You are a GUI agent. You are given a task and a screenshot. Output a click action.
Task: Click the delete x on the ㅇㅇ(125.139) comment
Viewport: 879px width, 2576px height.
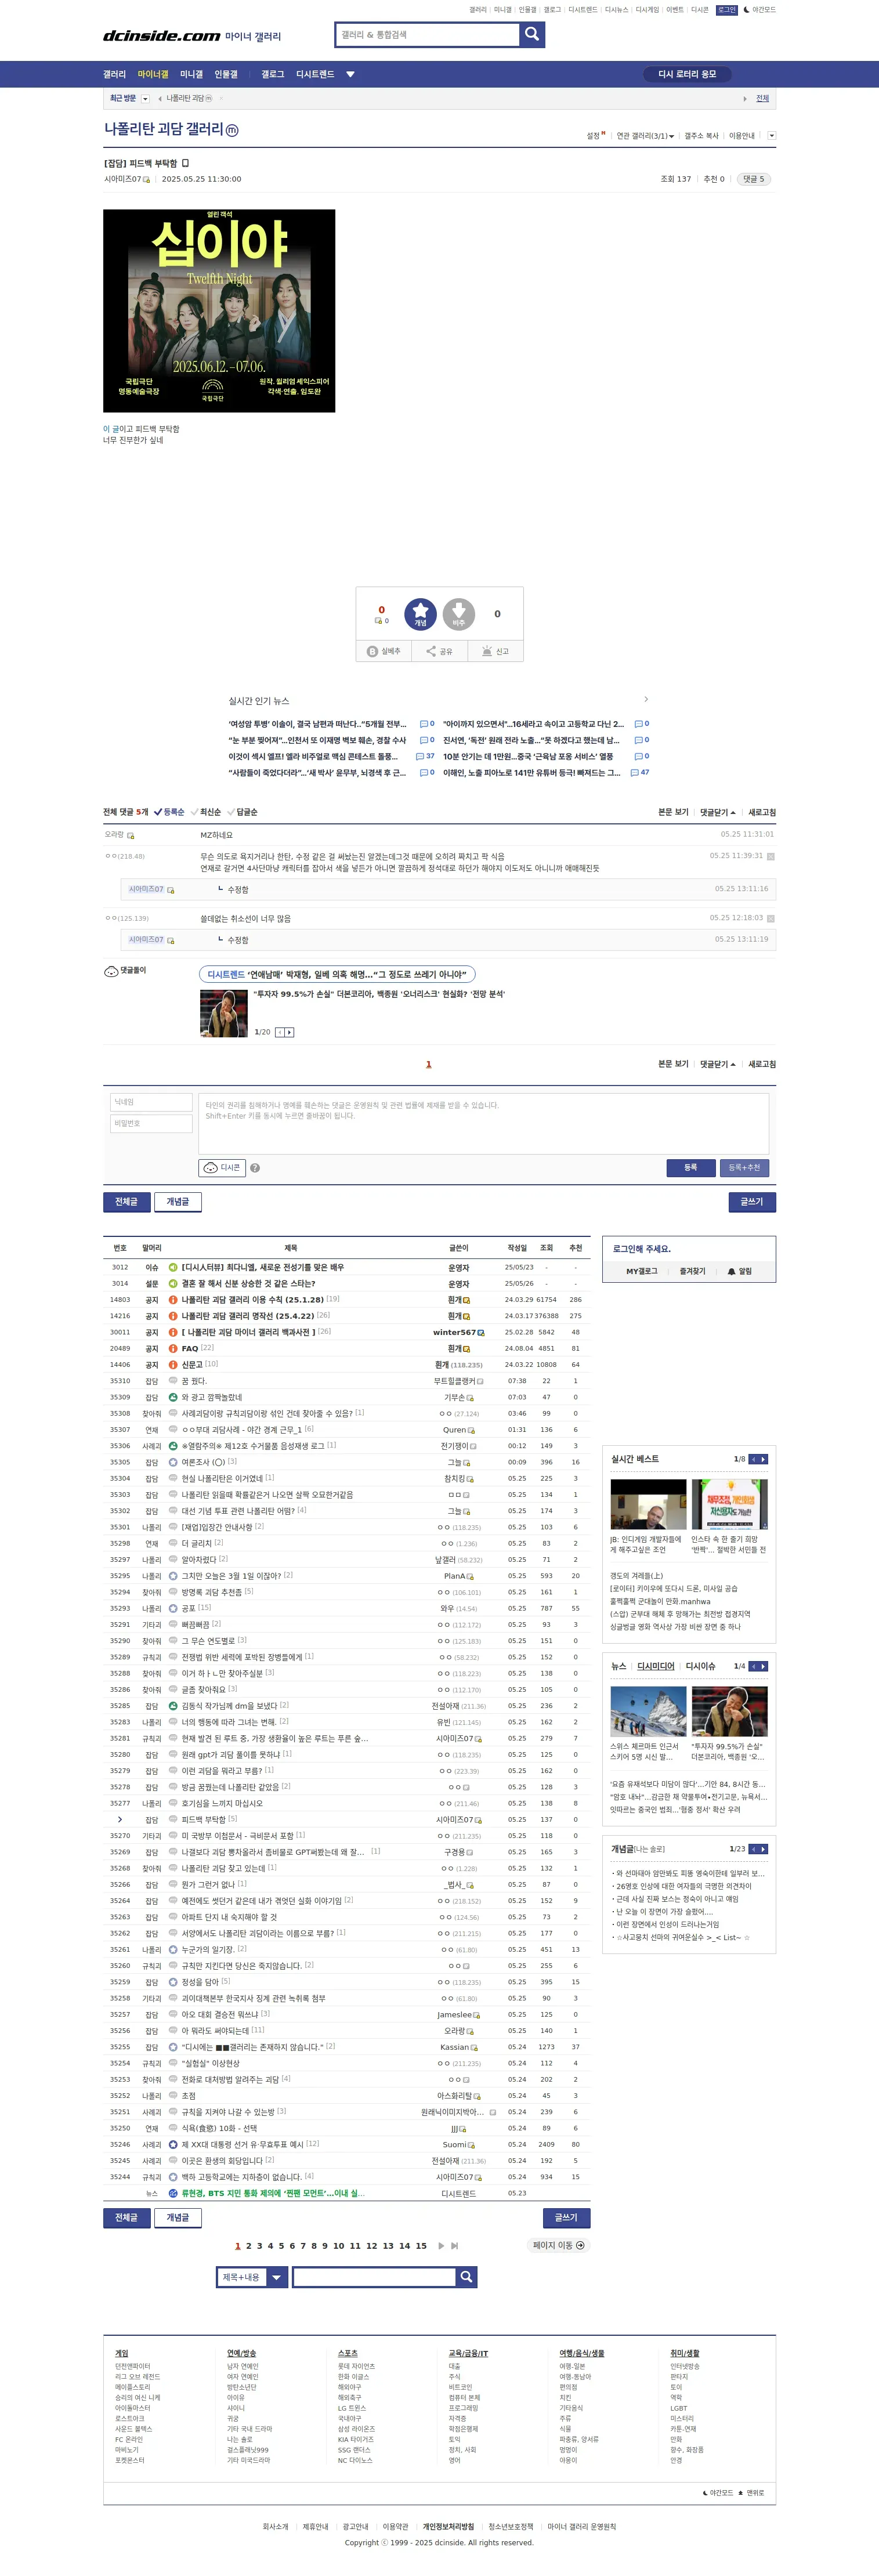(x=770, y=918)
